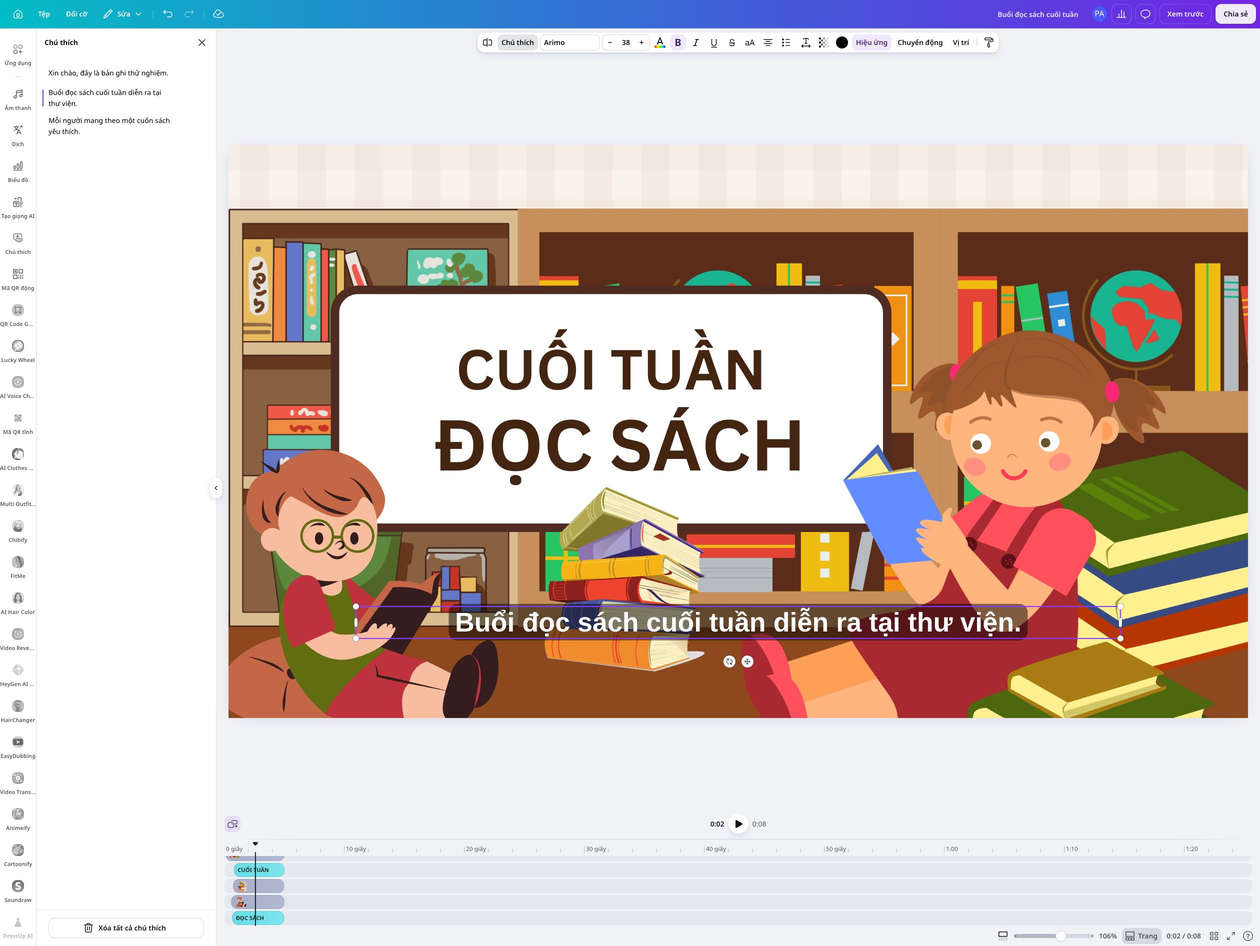Redo the last action

pos(189,14)
